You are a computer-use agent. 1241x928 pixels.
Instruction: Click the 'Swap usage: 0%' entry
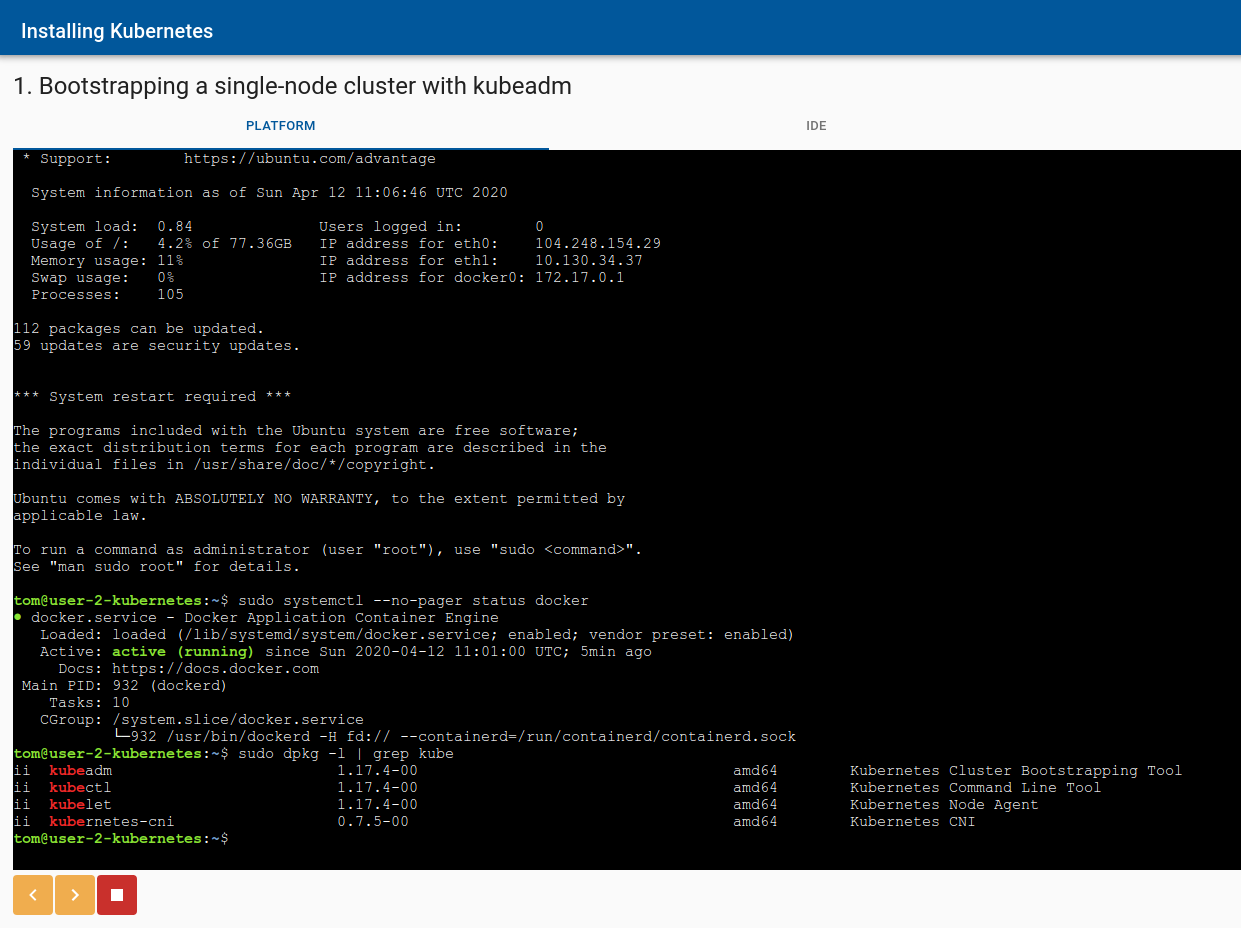pyautogui.click(x=103, y=277)
